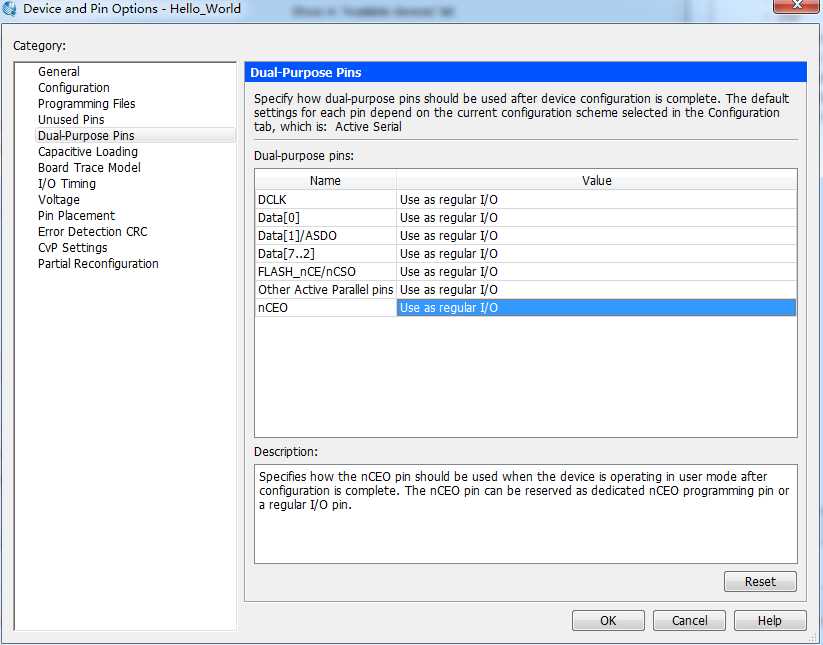Screen dimensions: 823x645
Task: Open value dropdown for Other Active Parallel pins
Action: [596, 290]
